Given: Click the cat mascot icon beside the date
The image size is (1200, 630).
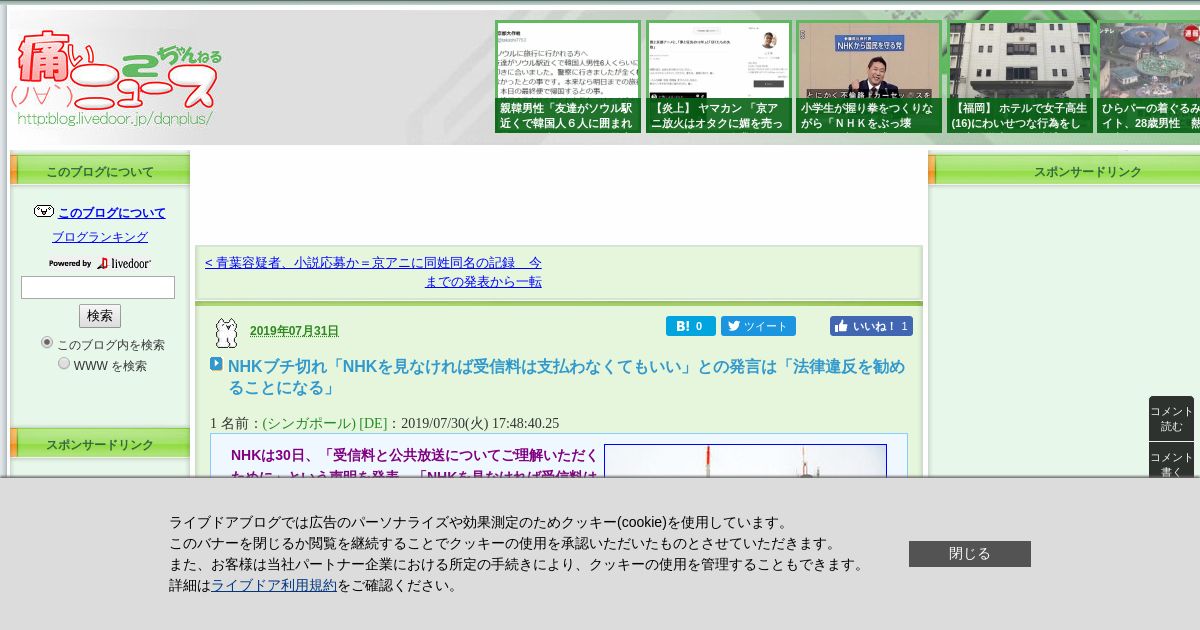Looking at the screenshot, I should pyautogui.click(x=227, y=332).
